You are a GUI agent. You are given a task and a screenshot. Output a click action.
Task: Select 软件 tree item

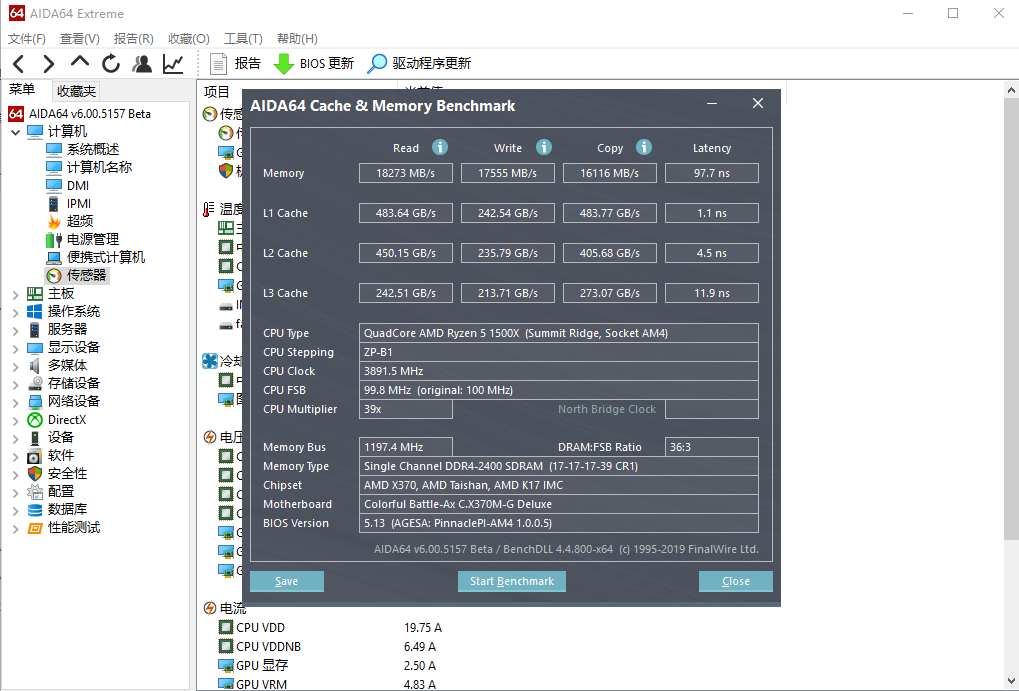51,456
